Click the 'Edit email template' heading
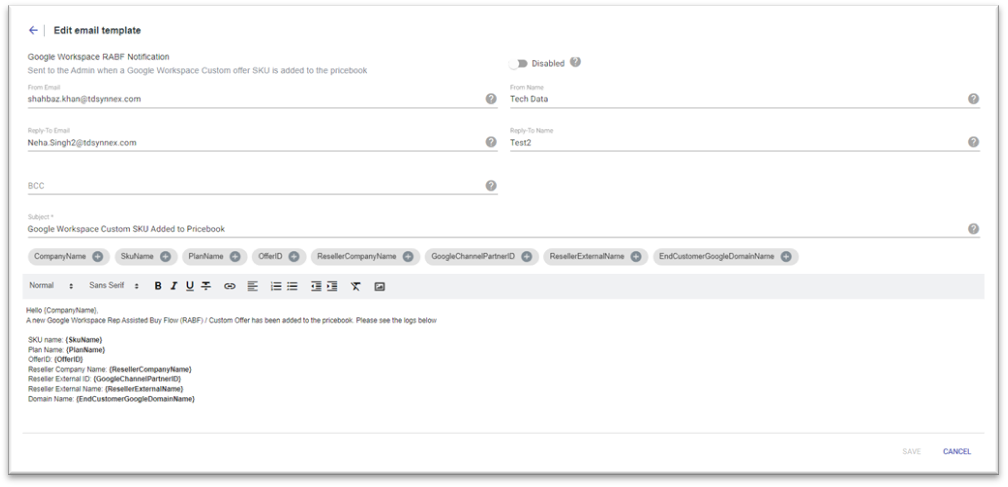Viewport: 1008px width, 487px height. [x=97, y=30]
